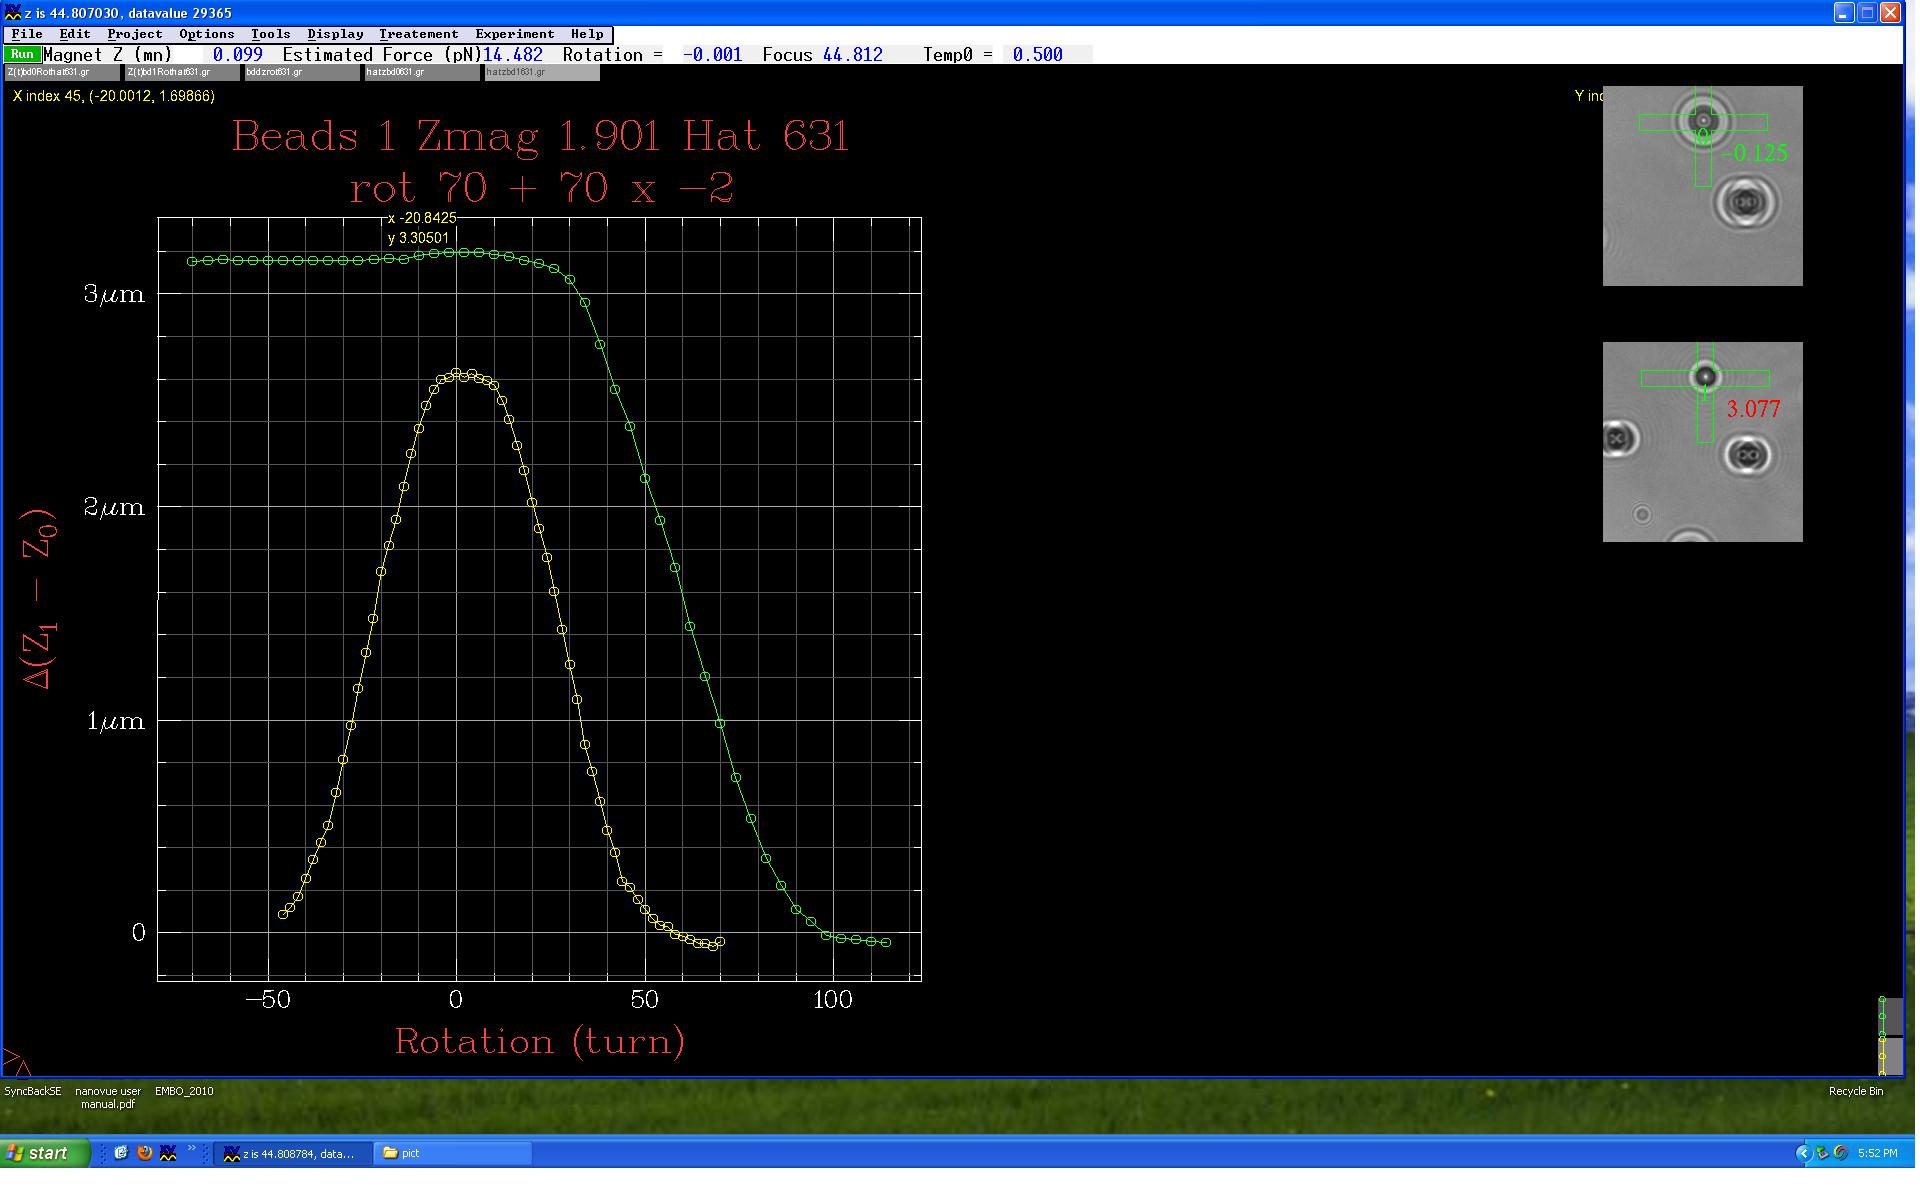Click the Rotation value field
1920x1200 pixels.
[712, 55]
